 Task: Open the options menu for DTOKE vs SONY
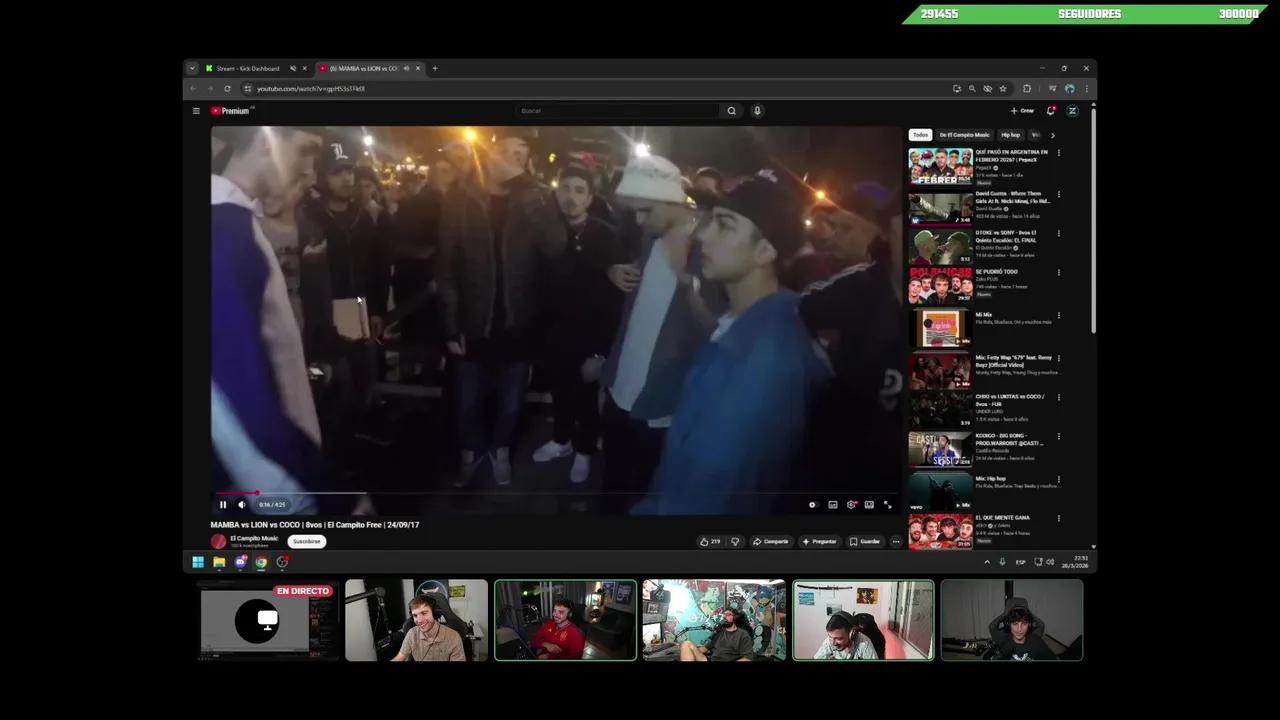(1058, 233)
